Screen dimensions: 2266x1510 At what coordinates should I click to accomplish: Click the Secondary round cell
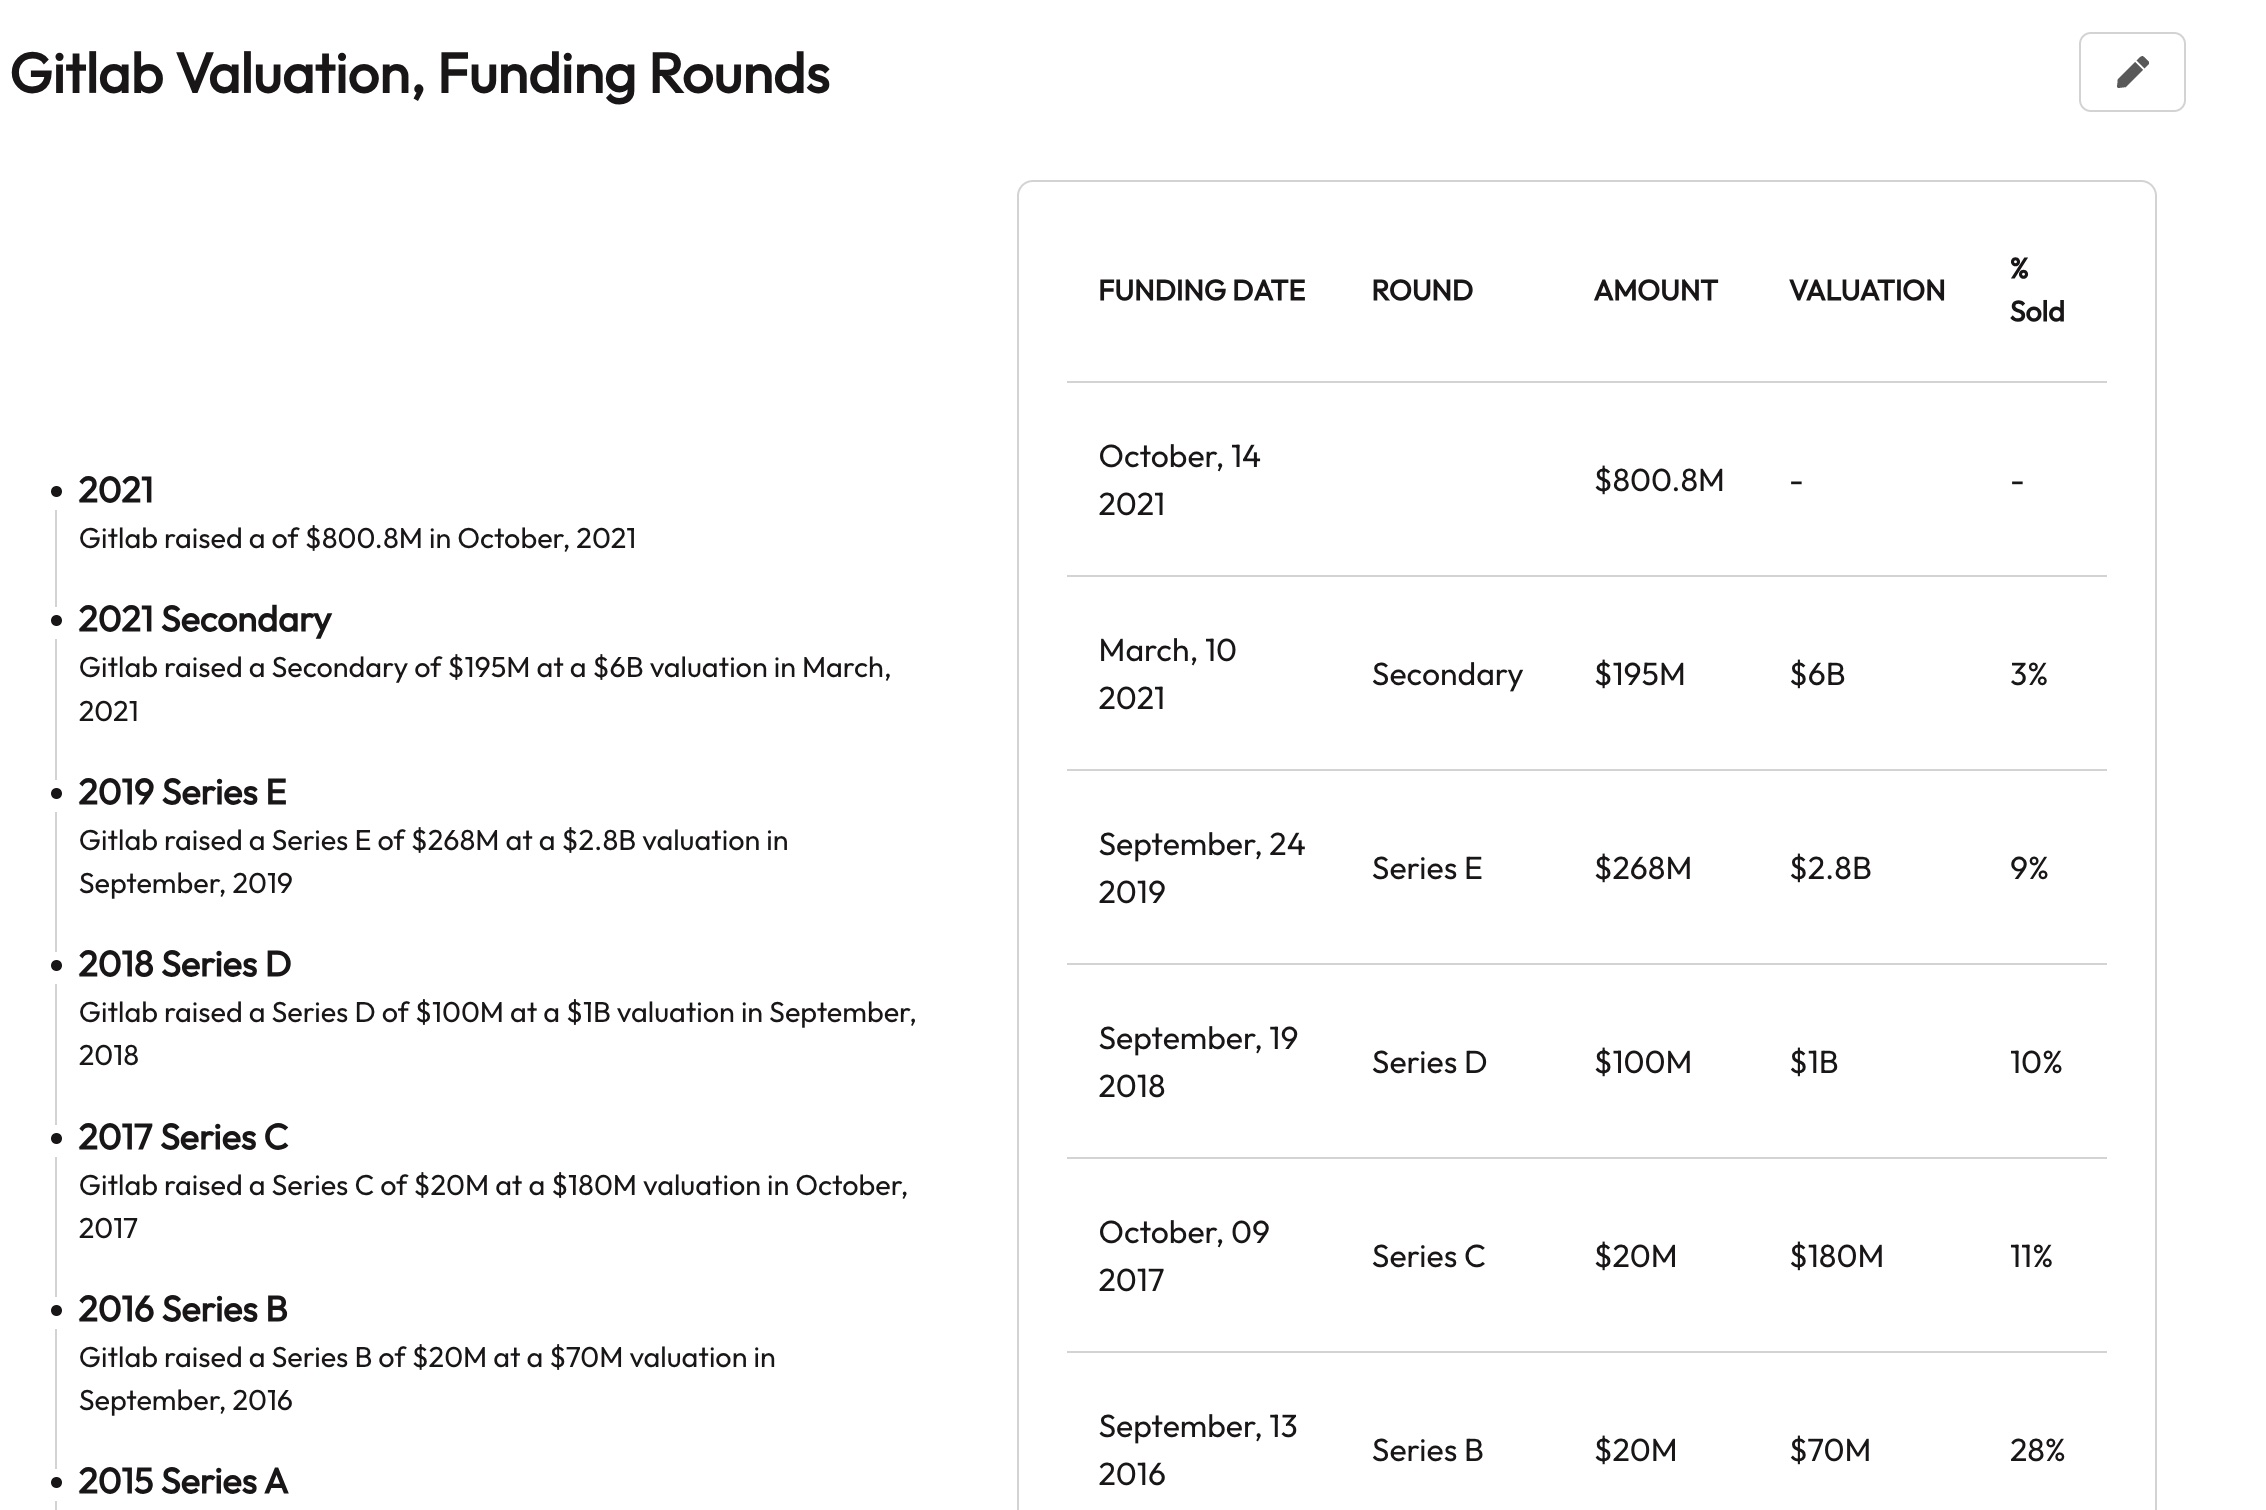click(x=1447, y=674)
